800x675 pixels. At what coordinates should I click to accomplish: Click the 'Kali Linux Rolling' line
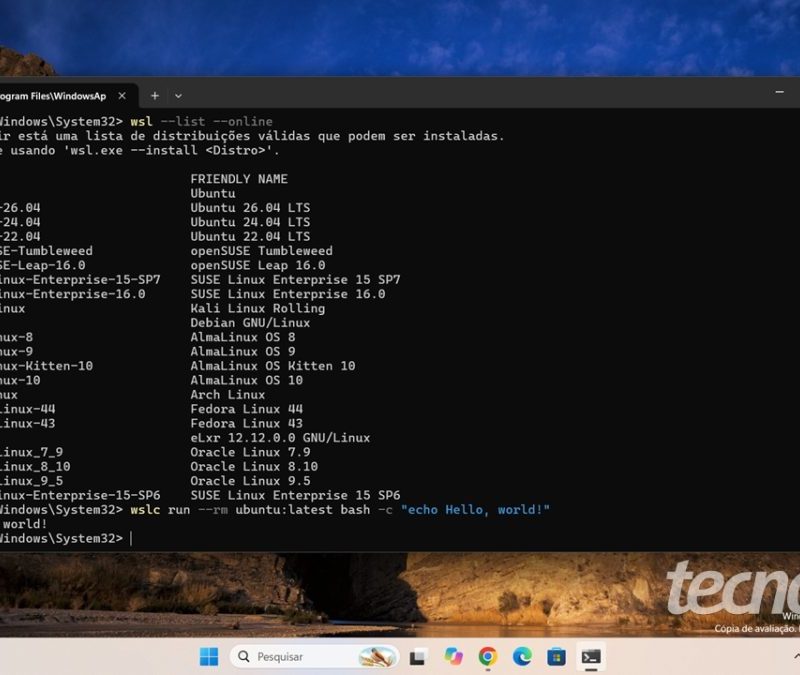[x=258, y=309]
